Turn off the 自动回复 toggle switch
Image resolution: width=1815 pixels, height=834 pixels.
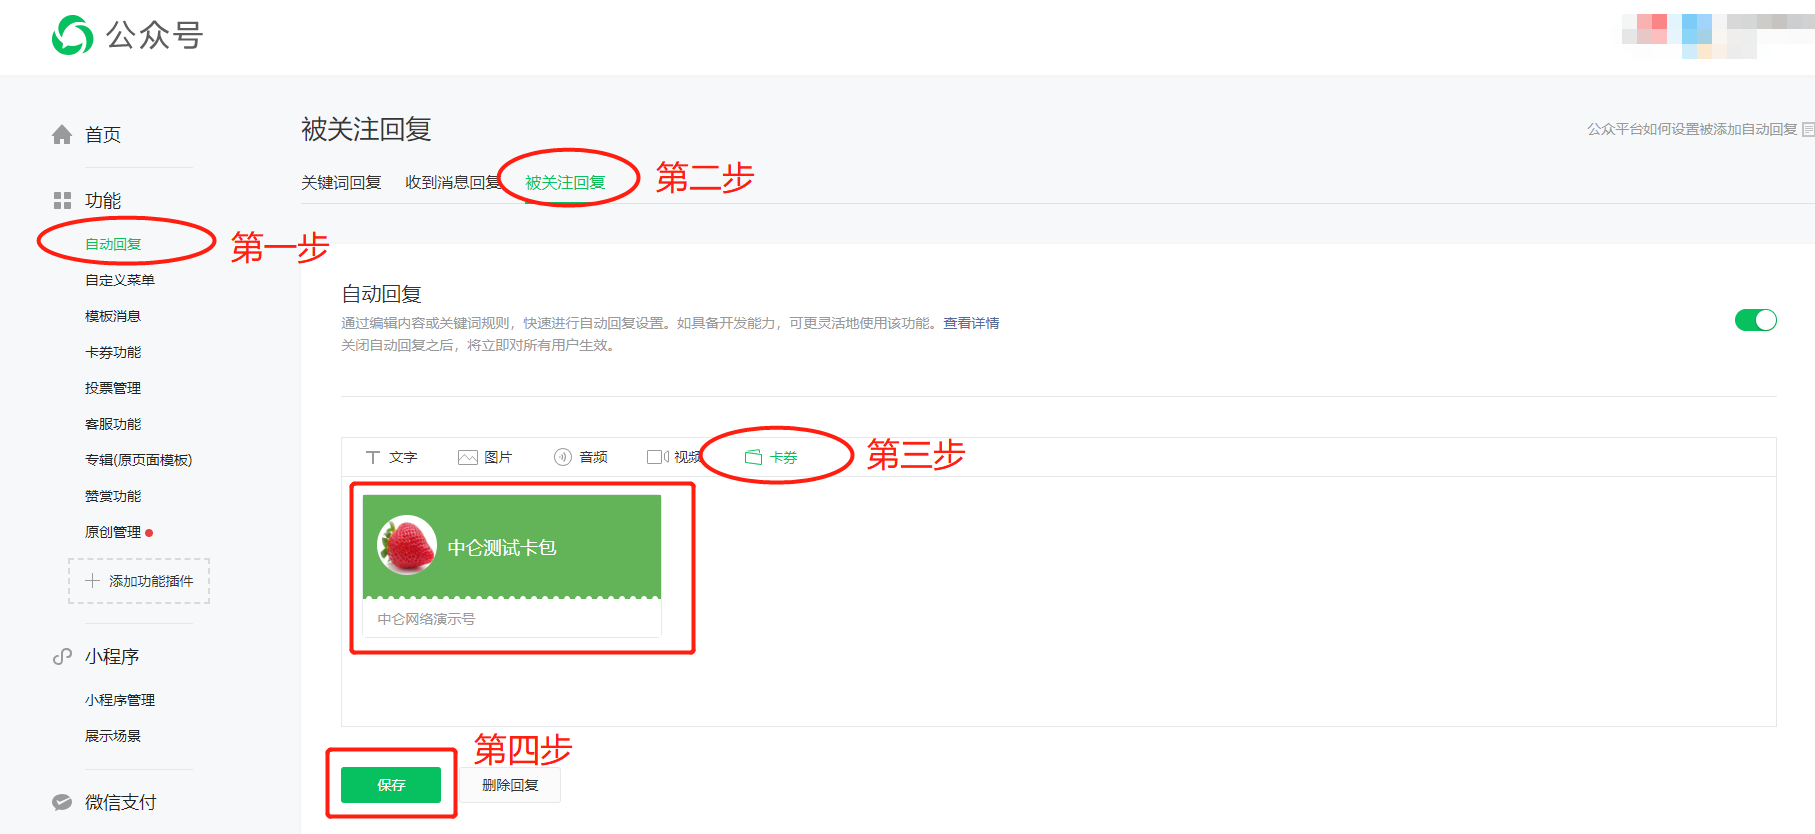[x=1755, y=320]
